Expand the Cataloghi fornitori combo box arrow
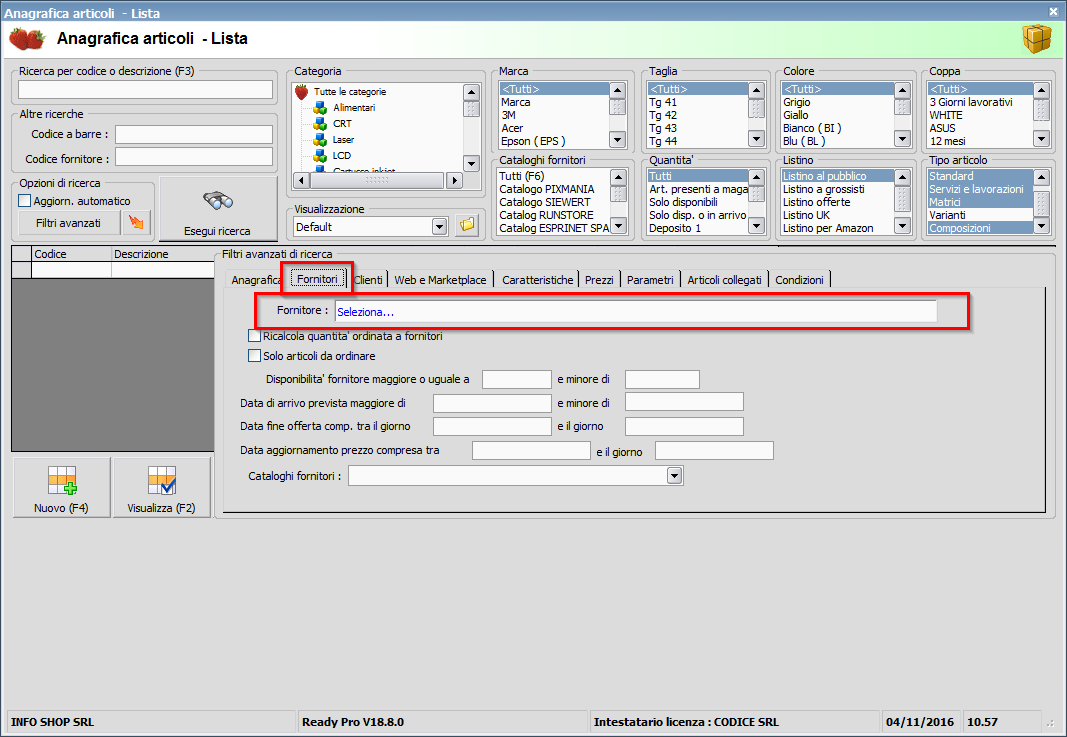The image size is (1067, 737). [x=674, y=476]
